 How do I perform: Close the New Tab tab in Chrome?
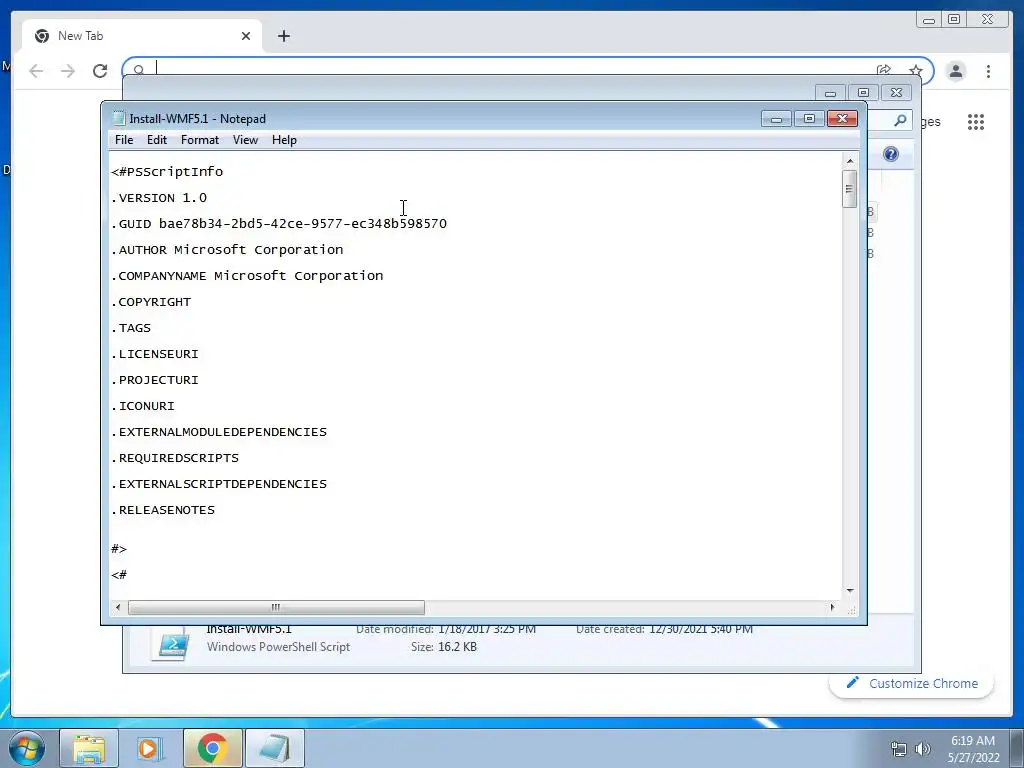(246, 36)
